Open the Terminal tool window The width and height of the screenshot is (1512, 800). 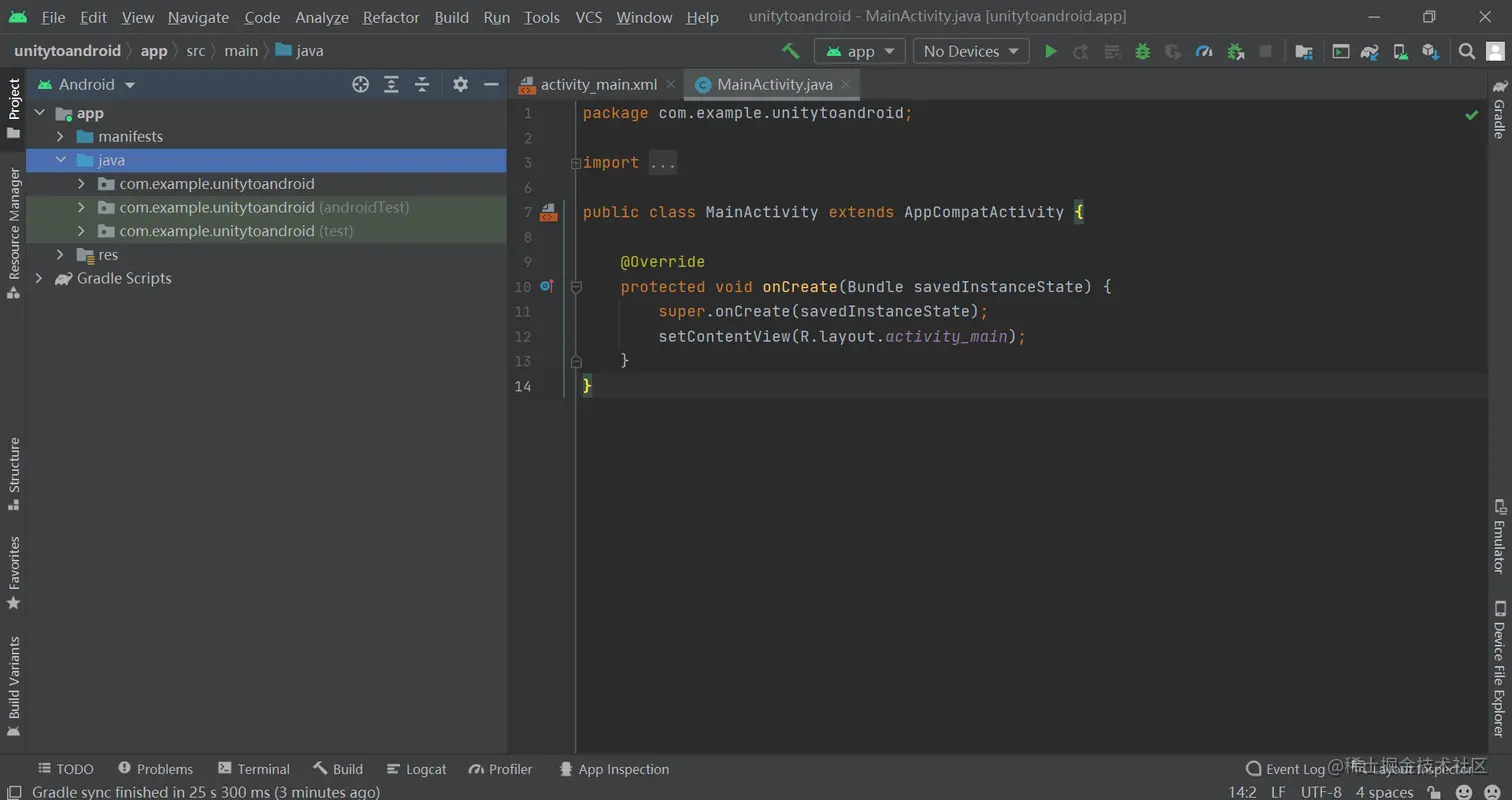point(253,769)
